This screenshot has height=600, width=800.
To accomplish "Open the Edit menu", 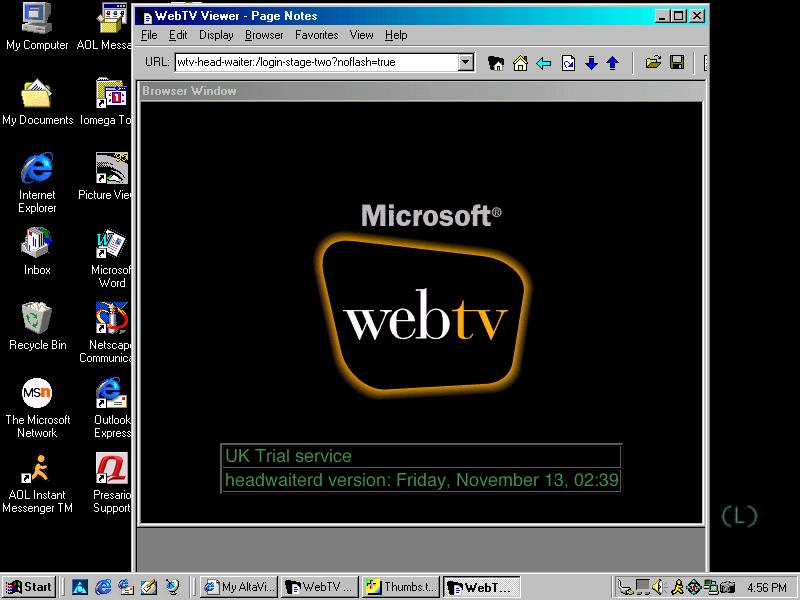I will pyautogui.click(x=178, y=35).
